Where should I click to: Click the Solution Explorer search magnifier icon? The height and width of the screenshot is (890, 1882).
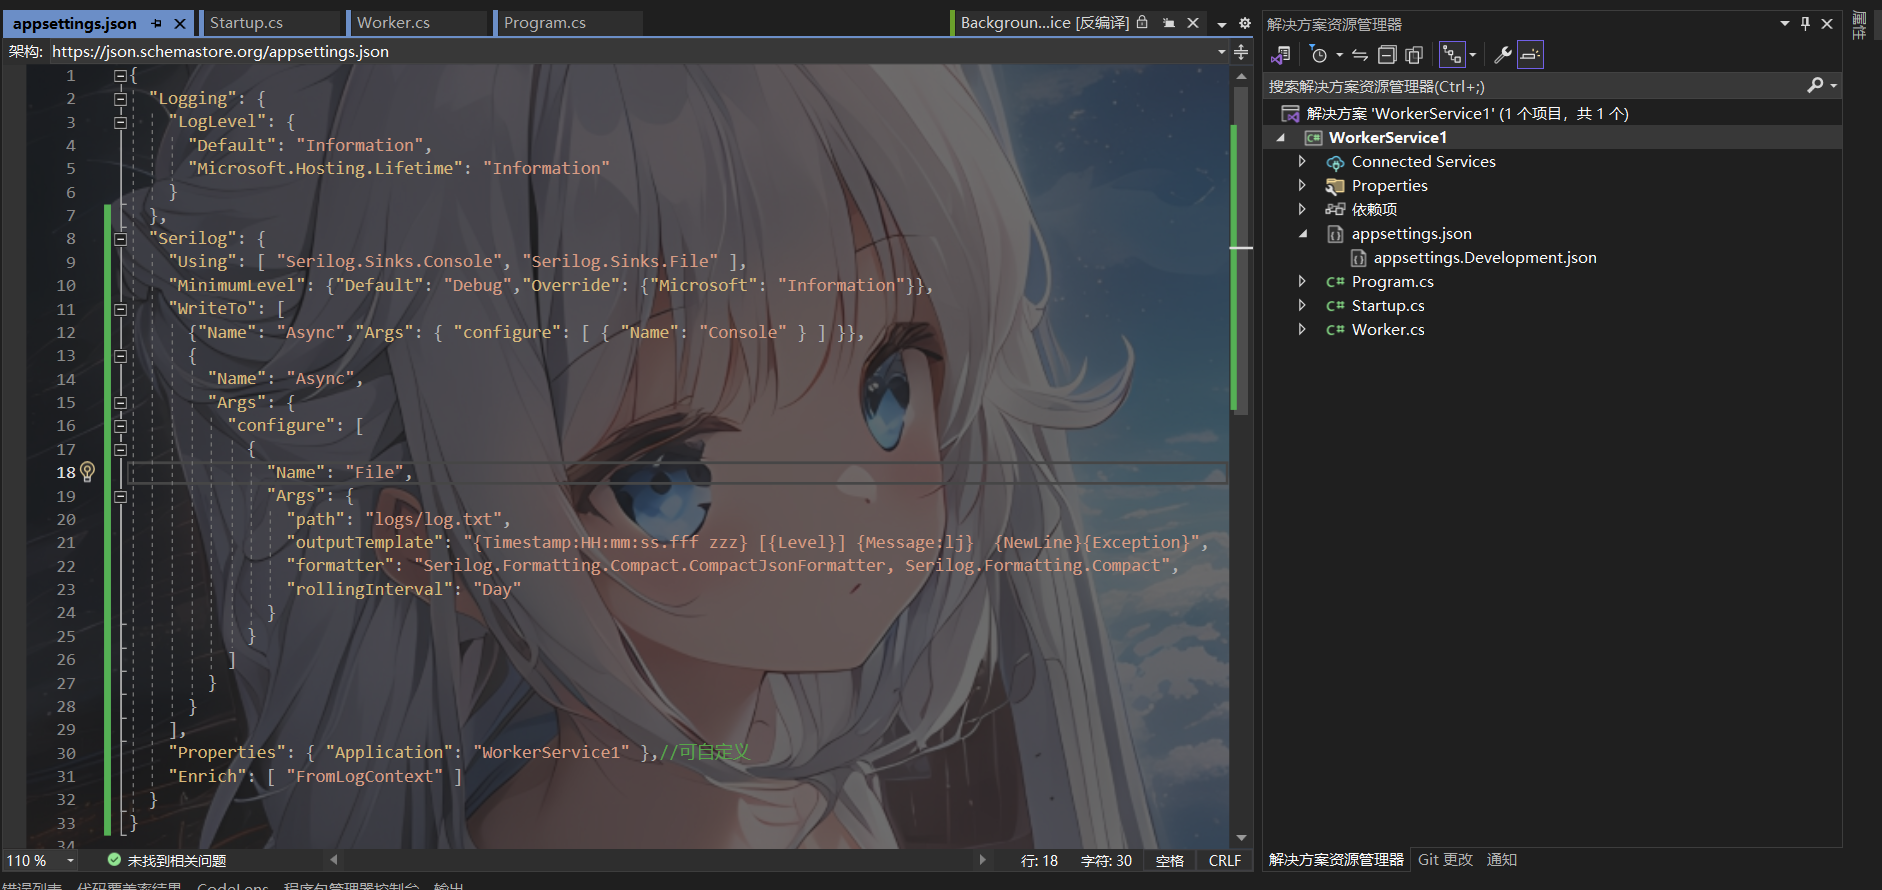[1815, 86]
